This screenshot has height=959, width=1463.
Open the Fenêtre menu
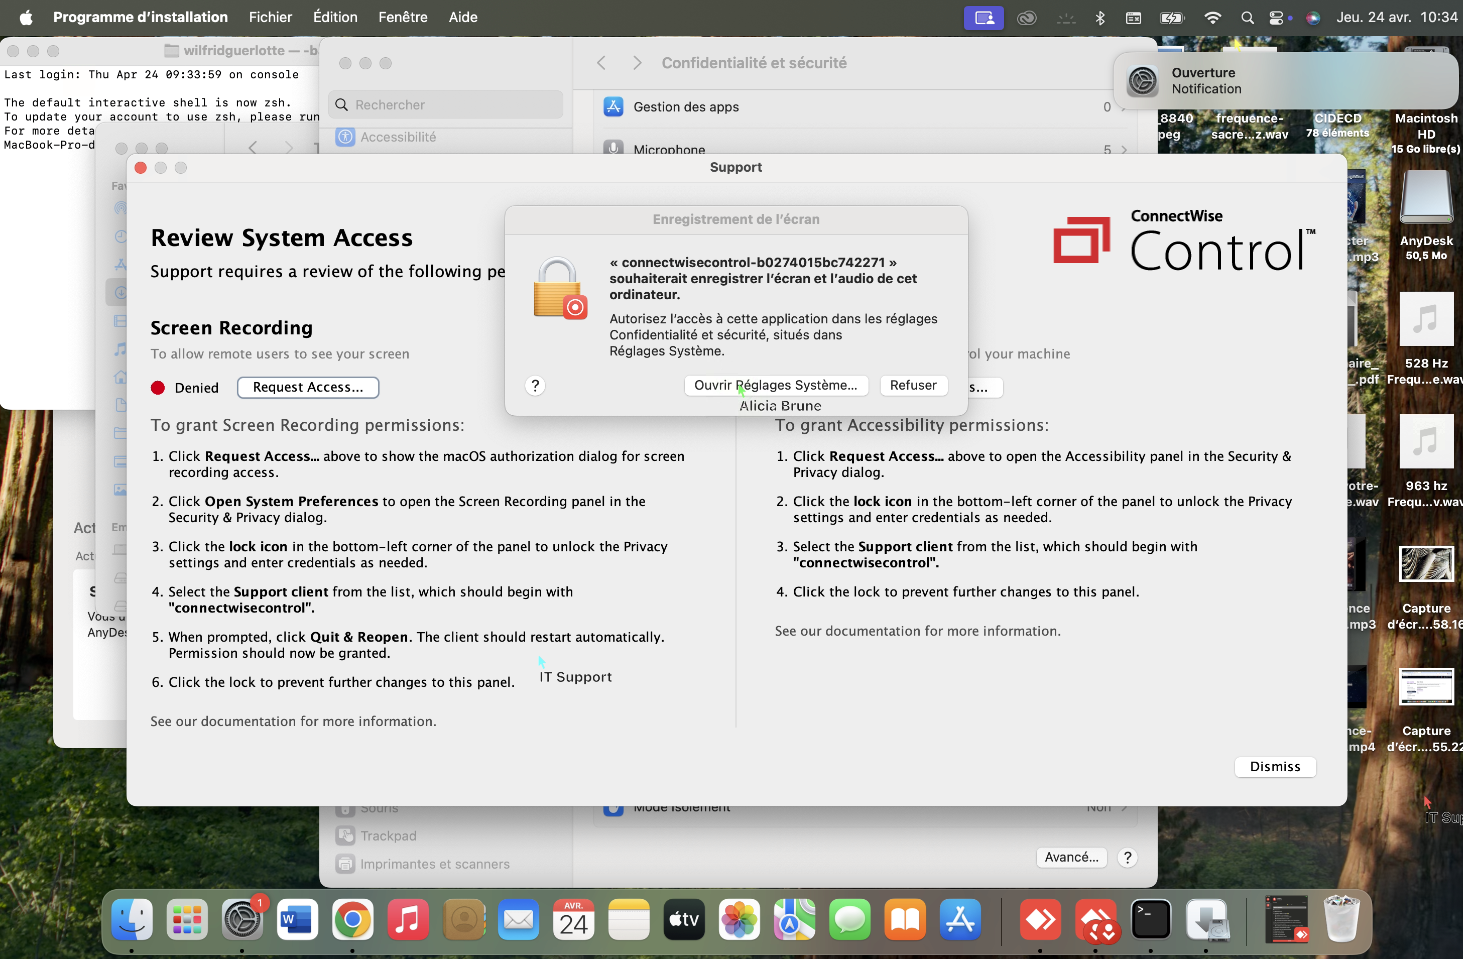[x=402, y=17]
